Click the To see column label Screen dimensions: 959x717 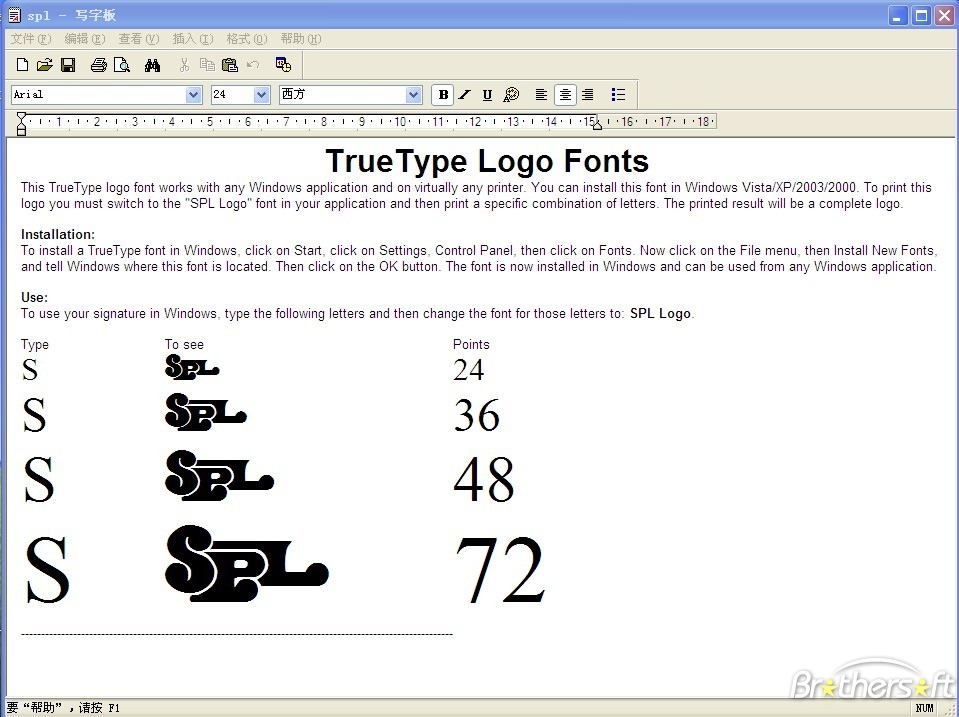click(x=184, y=344)
